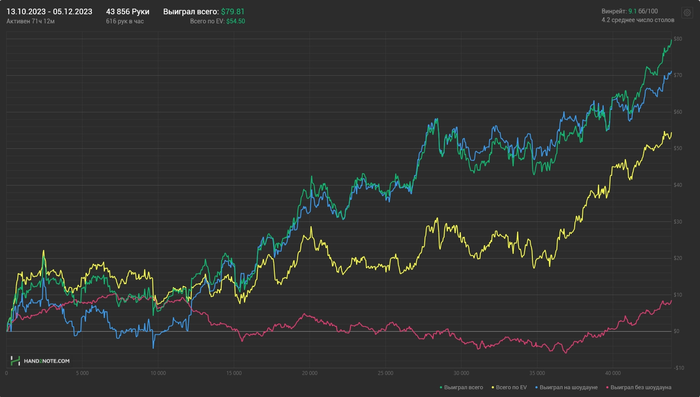This screenshot has height=397, width=700.
Task: Click the '43 856 Руки' hands count
Action: click(128, 12)
